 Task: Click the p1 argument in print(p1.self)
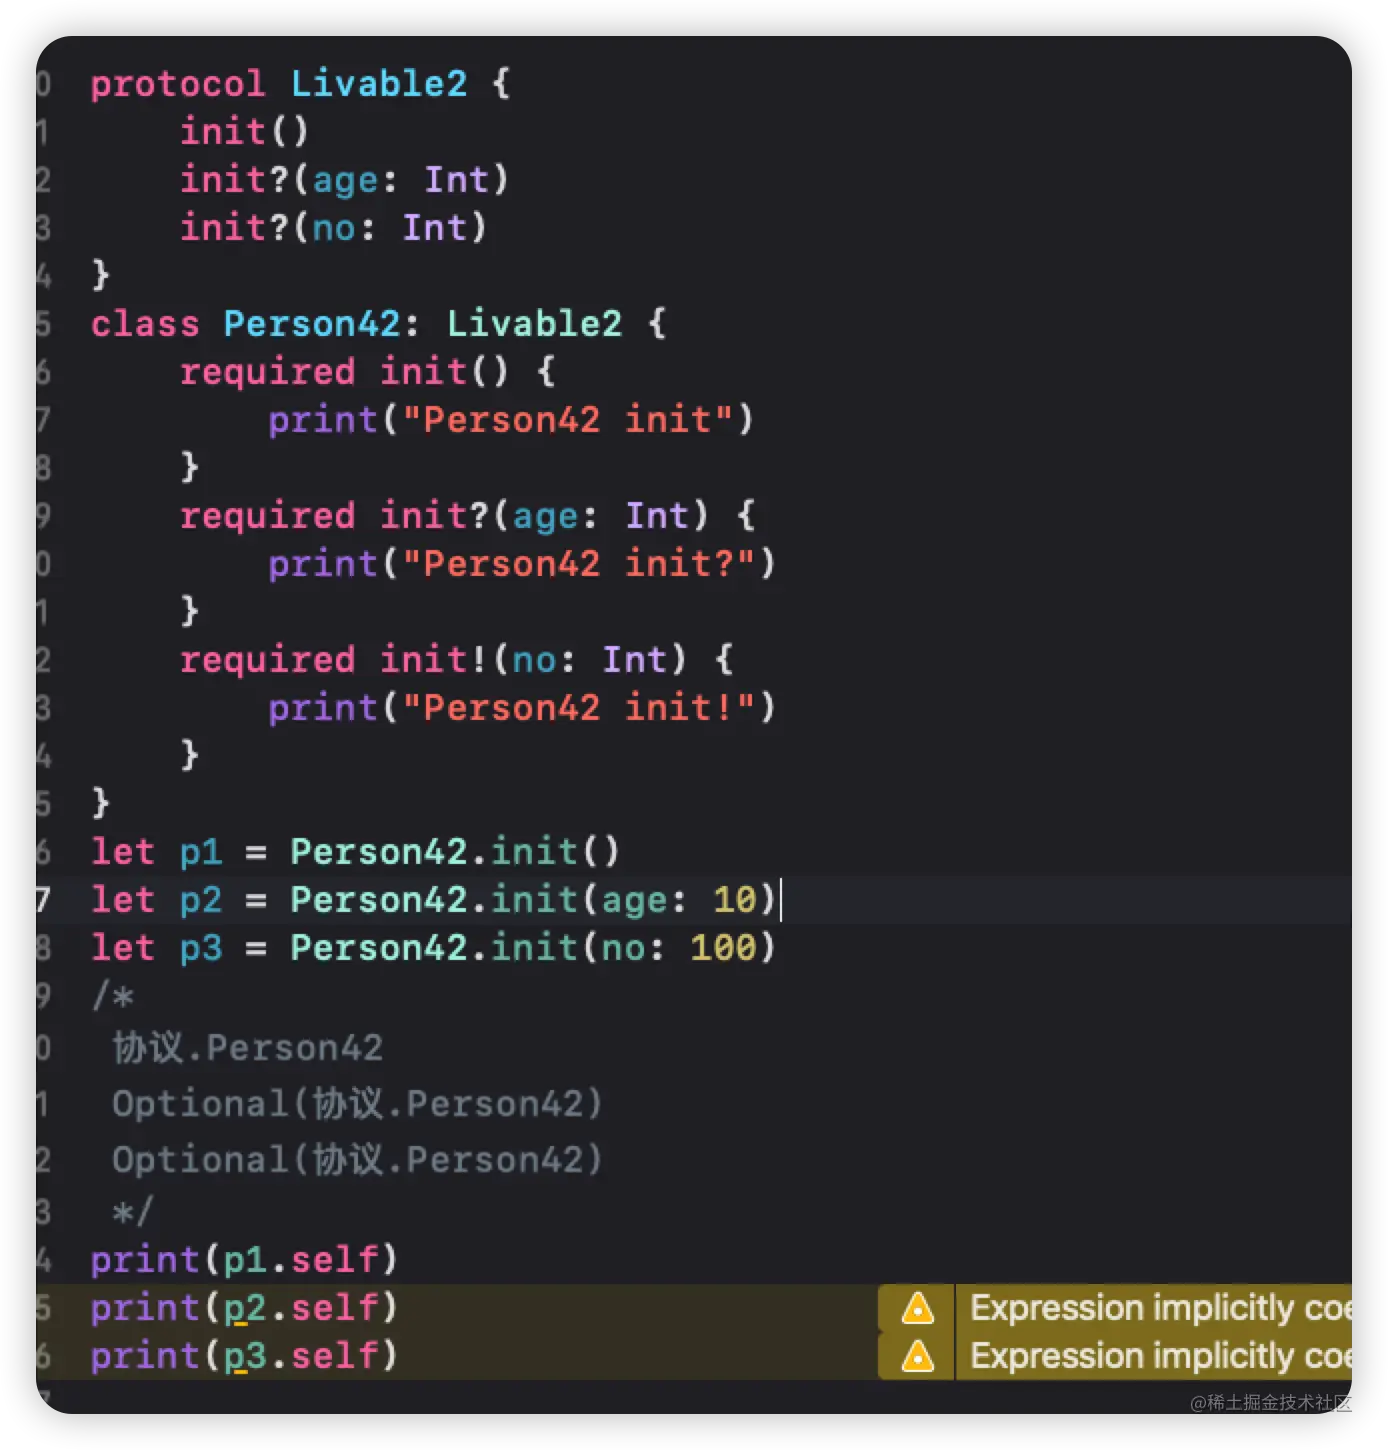245,1260
